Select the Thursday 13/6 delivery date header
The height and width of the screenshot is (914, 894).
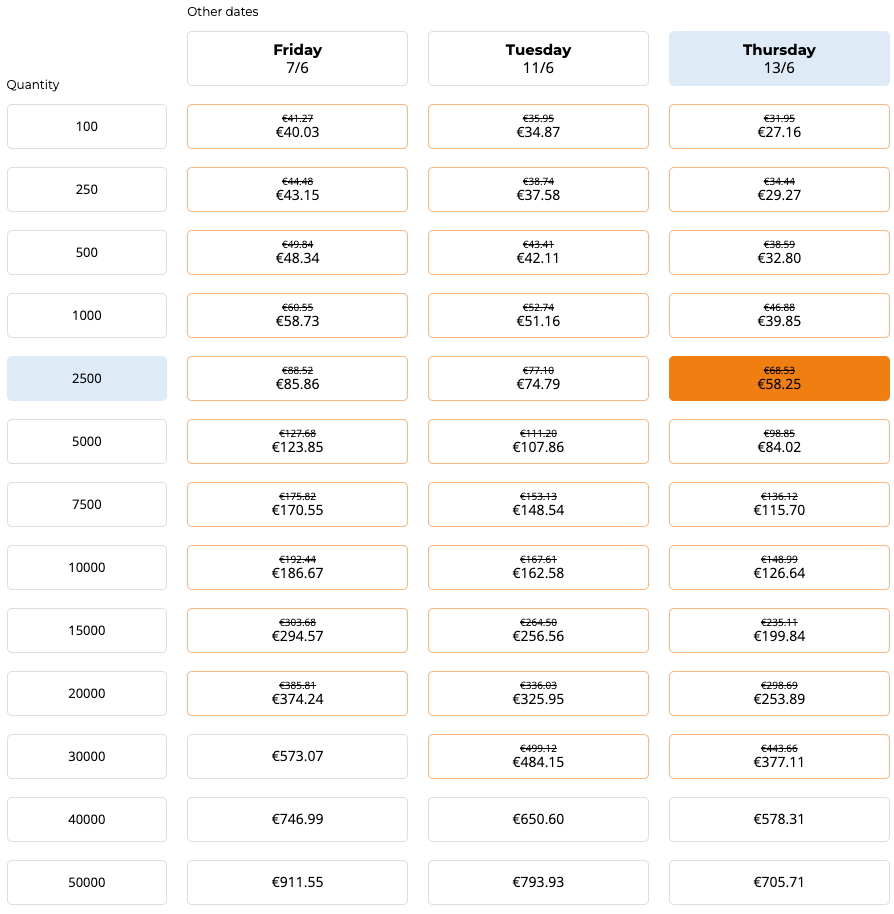pyautogui.click(x=779, y=58)
